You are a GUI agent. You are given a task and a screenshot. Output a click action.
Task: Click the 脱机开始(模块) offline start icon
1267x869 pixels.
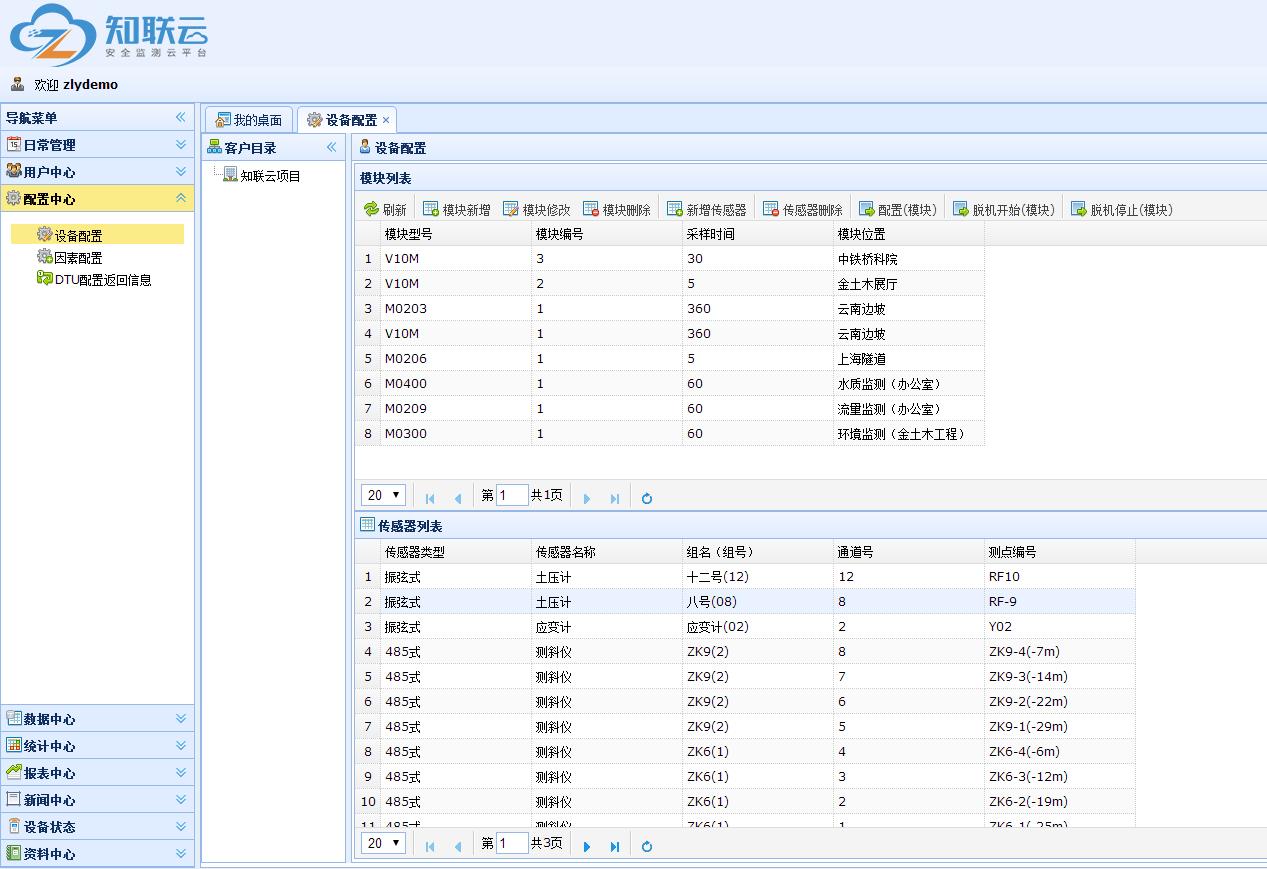961,209
